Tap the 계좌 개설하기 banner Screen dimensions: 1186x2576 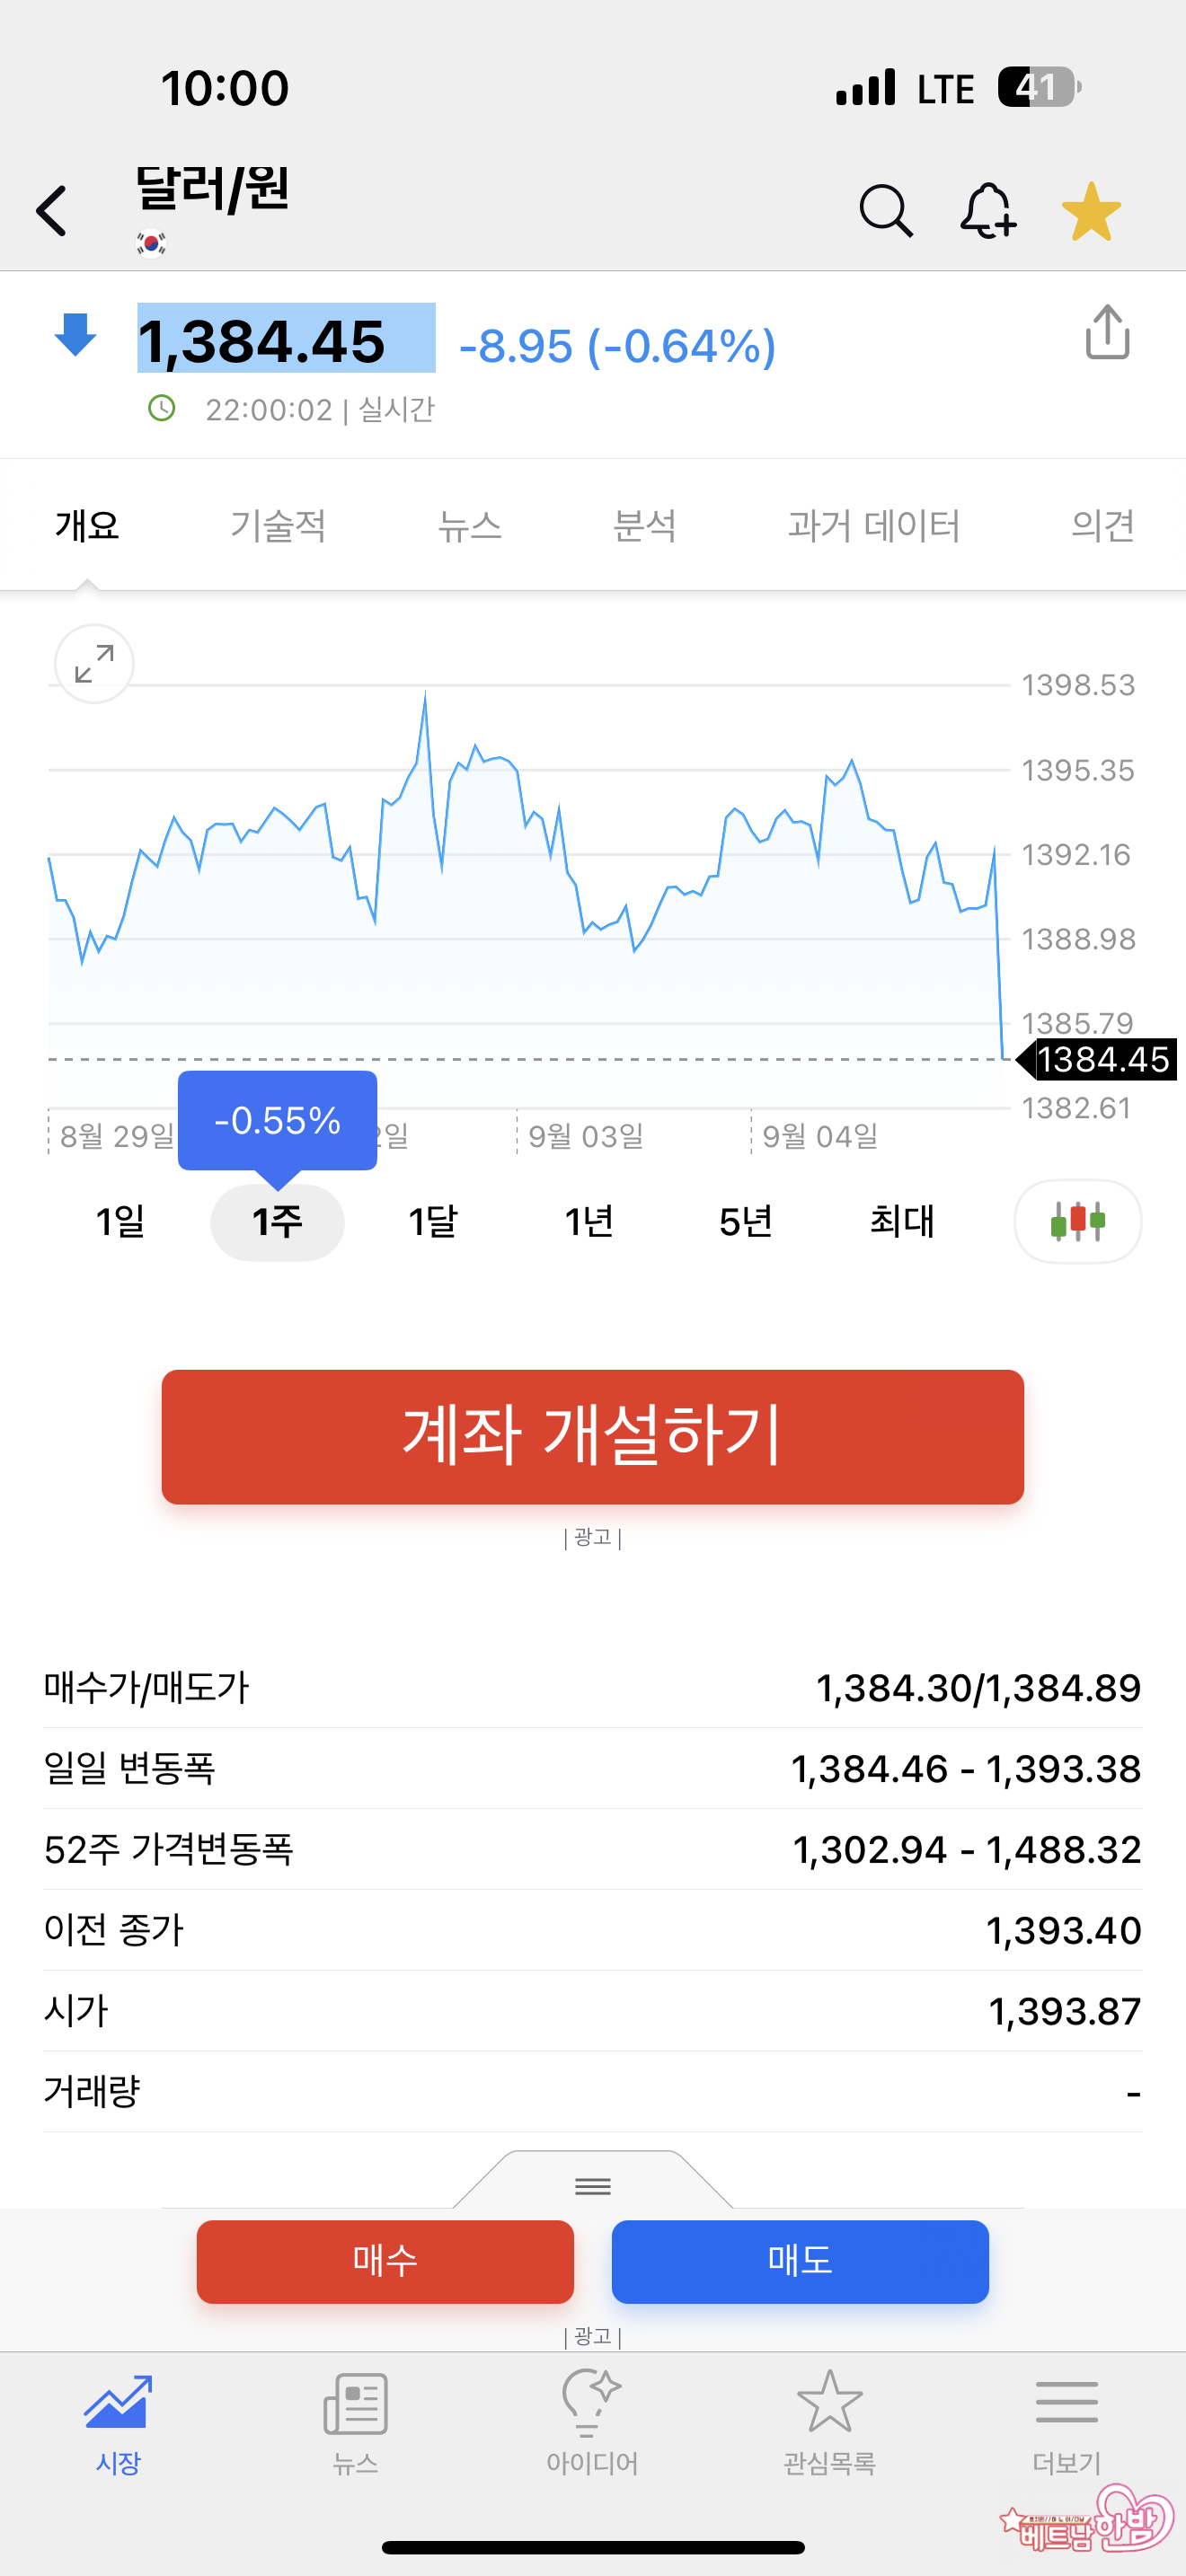[x=593, y=1436]
